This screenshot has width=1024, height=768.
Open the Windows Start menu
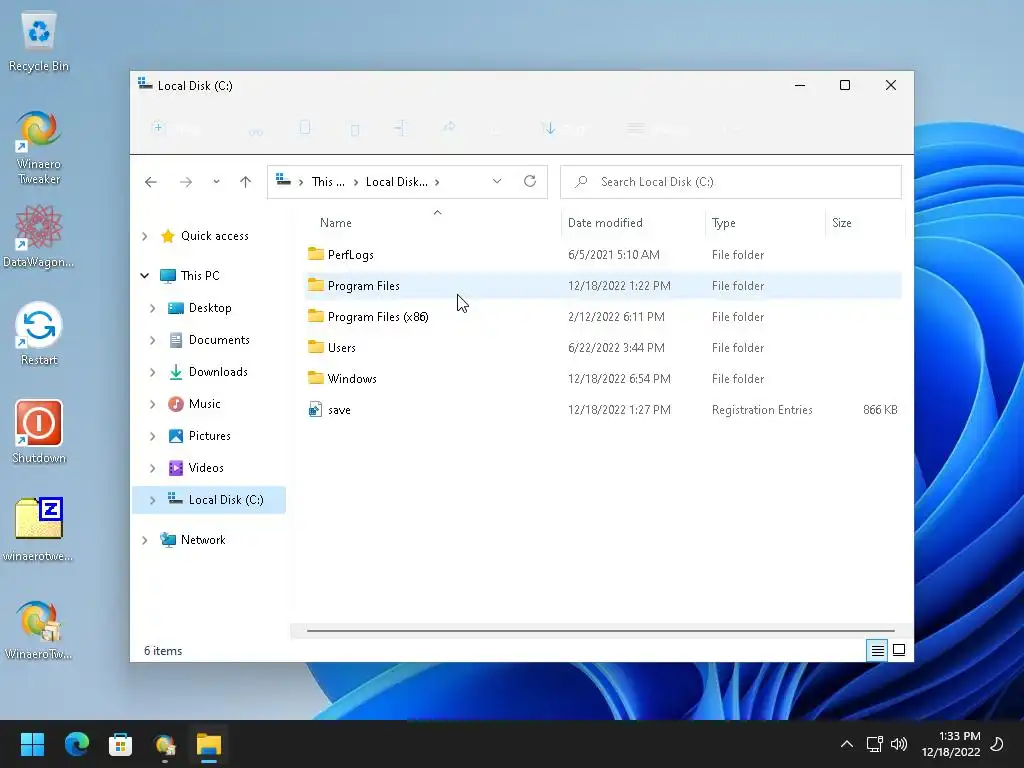point(32,744)
